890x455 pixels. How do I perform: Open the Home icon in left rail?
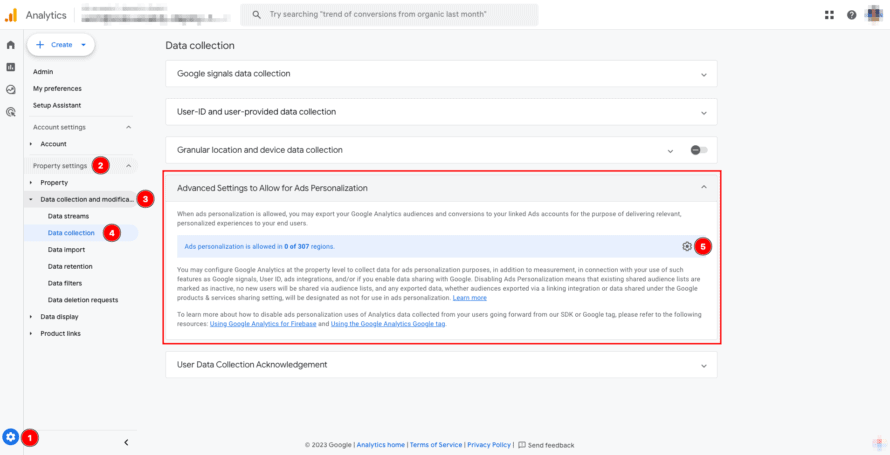[10, 45]
